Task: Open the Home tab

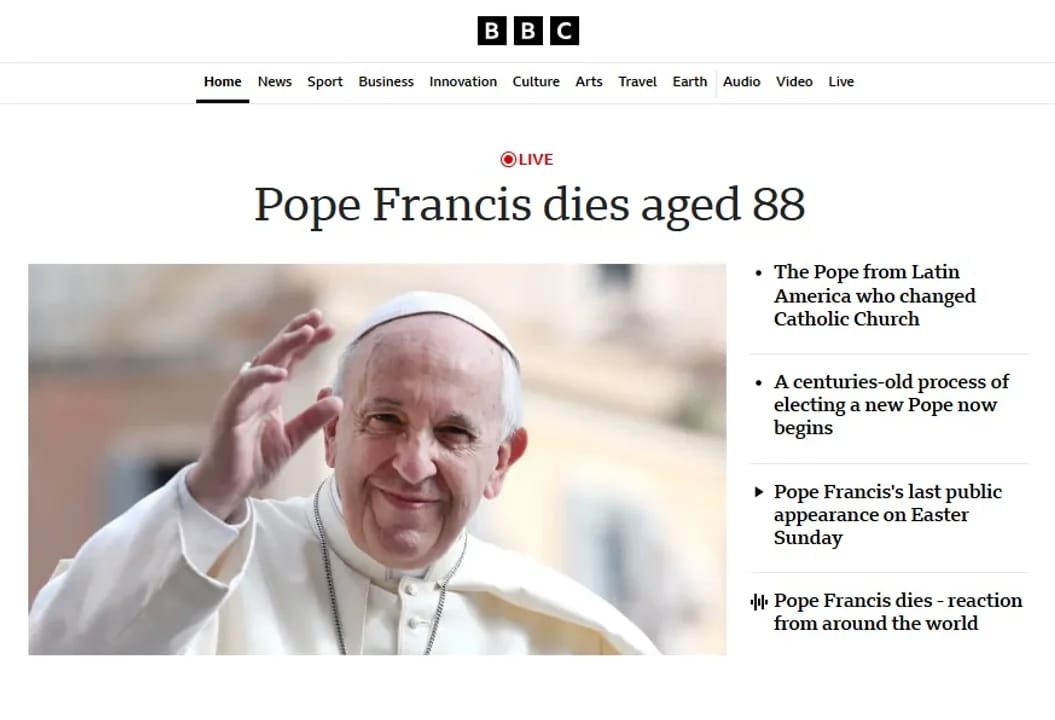Action: pos(223,82)
